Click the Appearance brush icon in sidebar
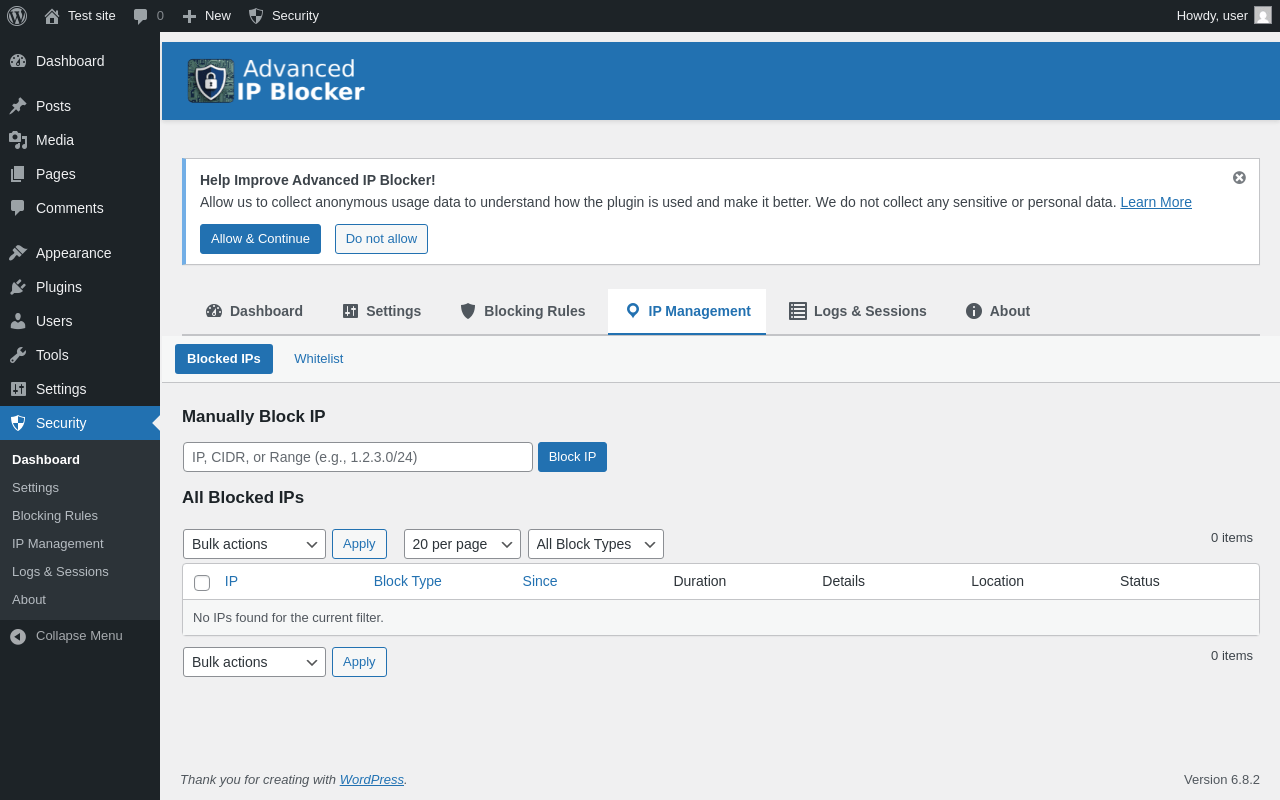 pyautogui.click(x=18, y=253)
